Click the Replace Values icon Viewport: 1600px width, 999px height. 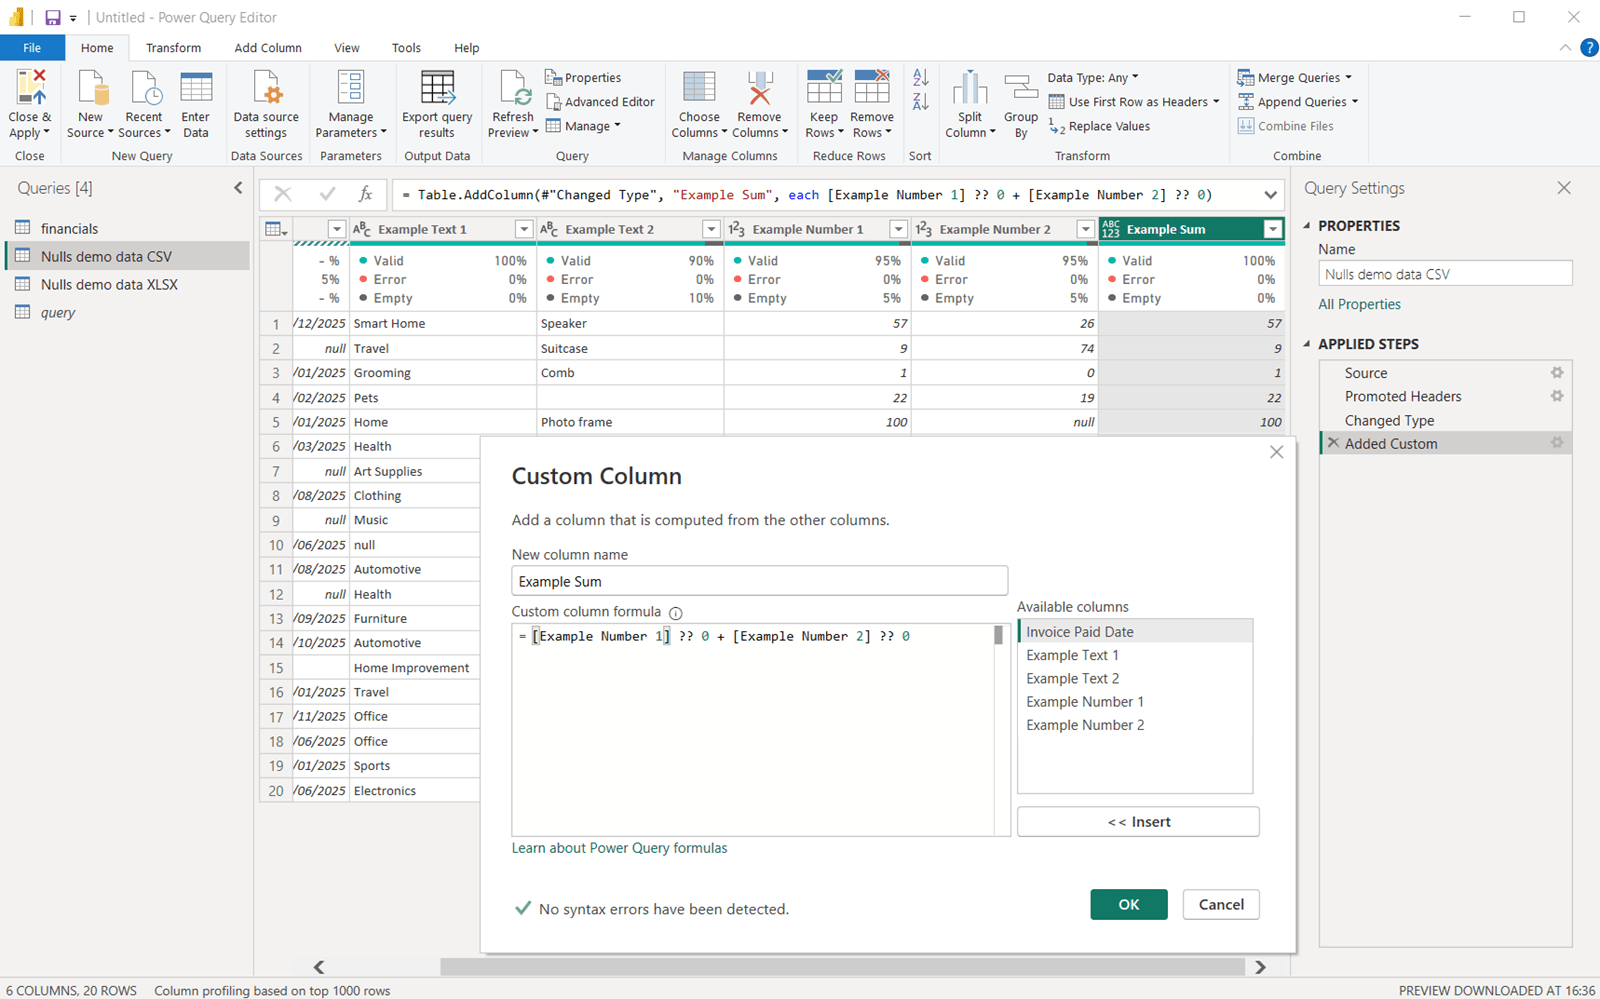tap(1099, 126)
